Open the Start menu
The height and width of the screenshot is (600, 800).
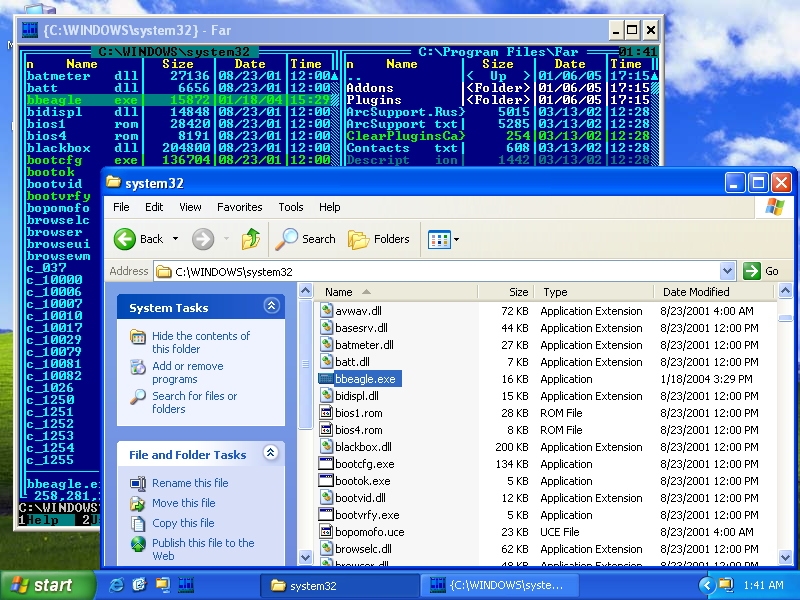point(47,585)
